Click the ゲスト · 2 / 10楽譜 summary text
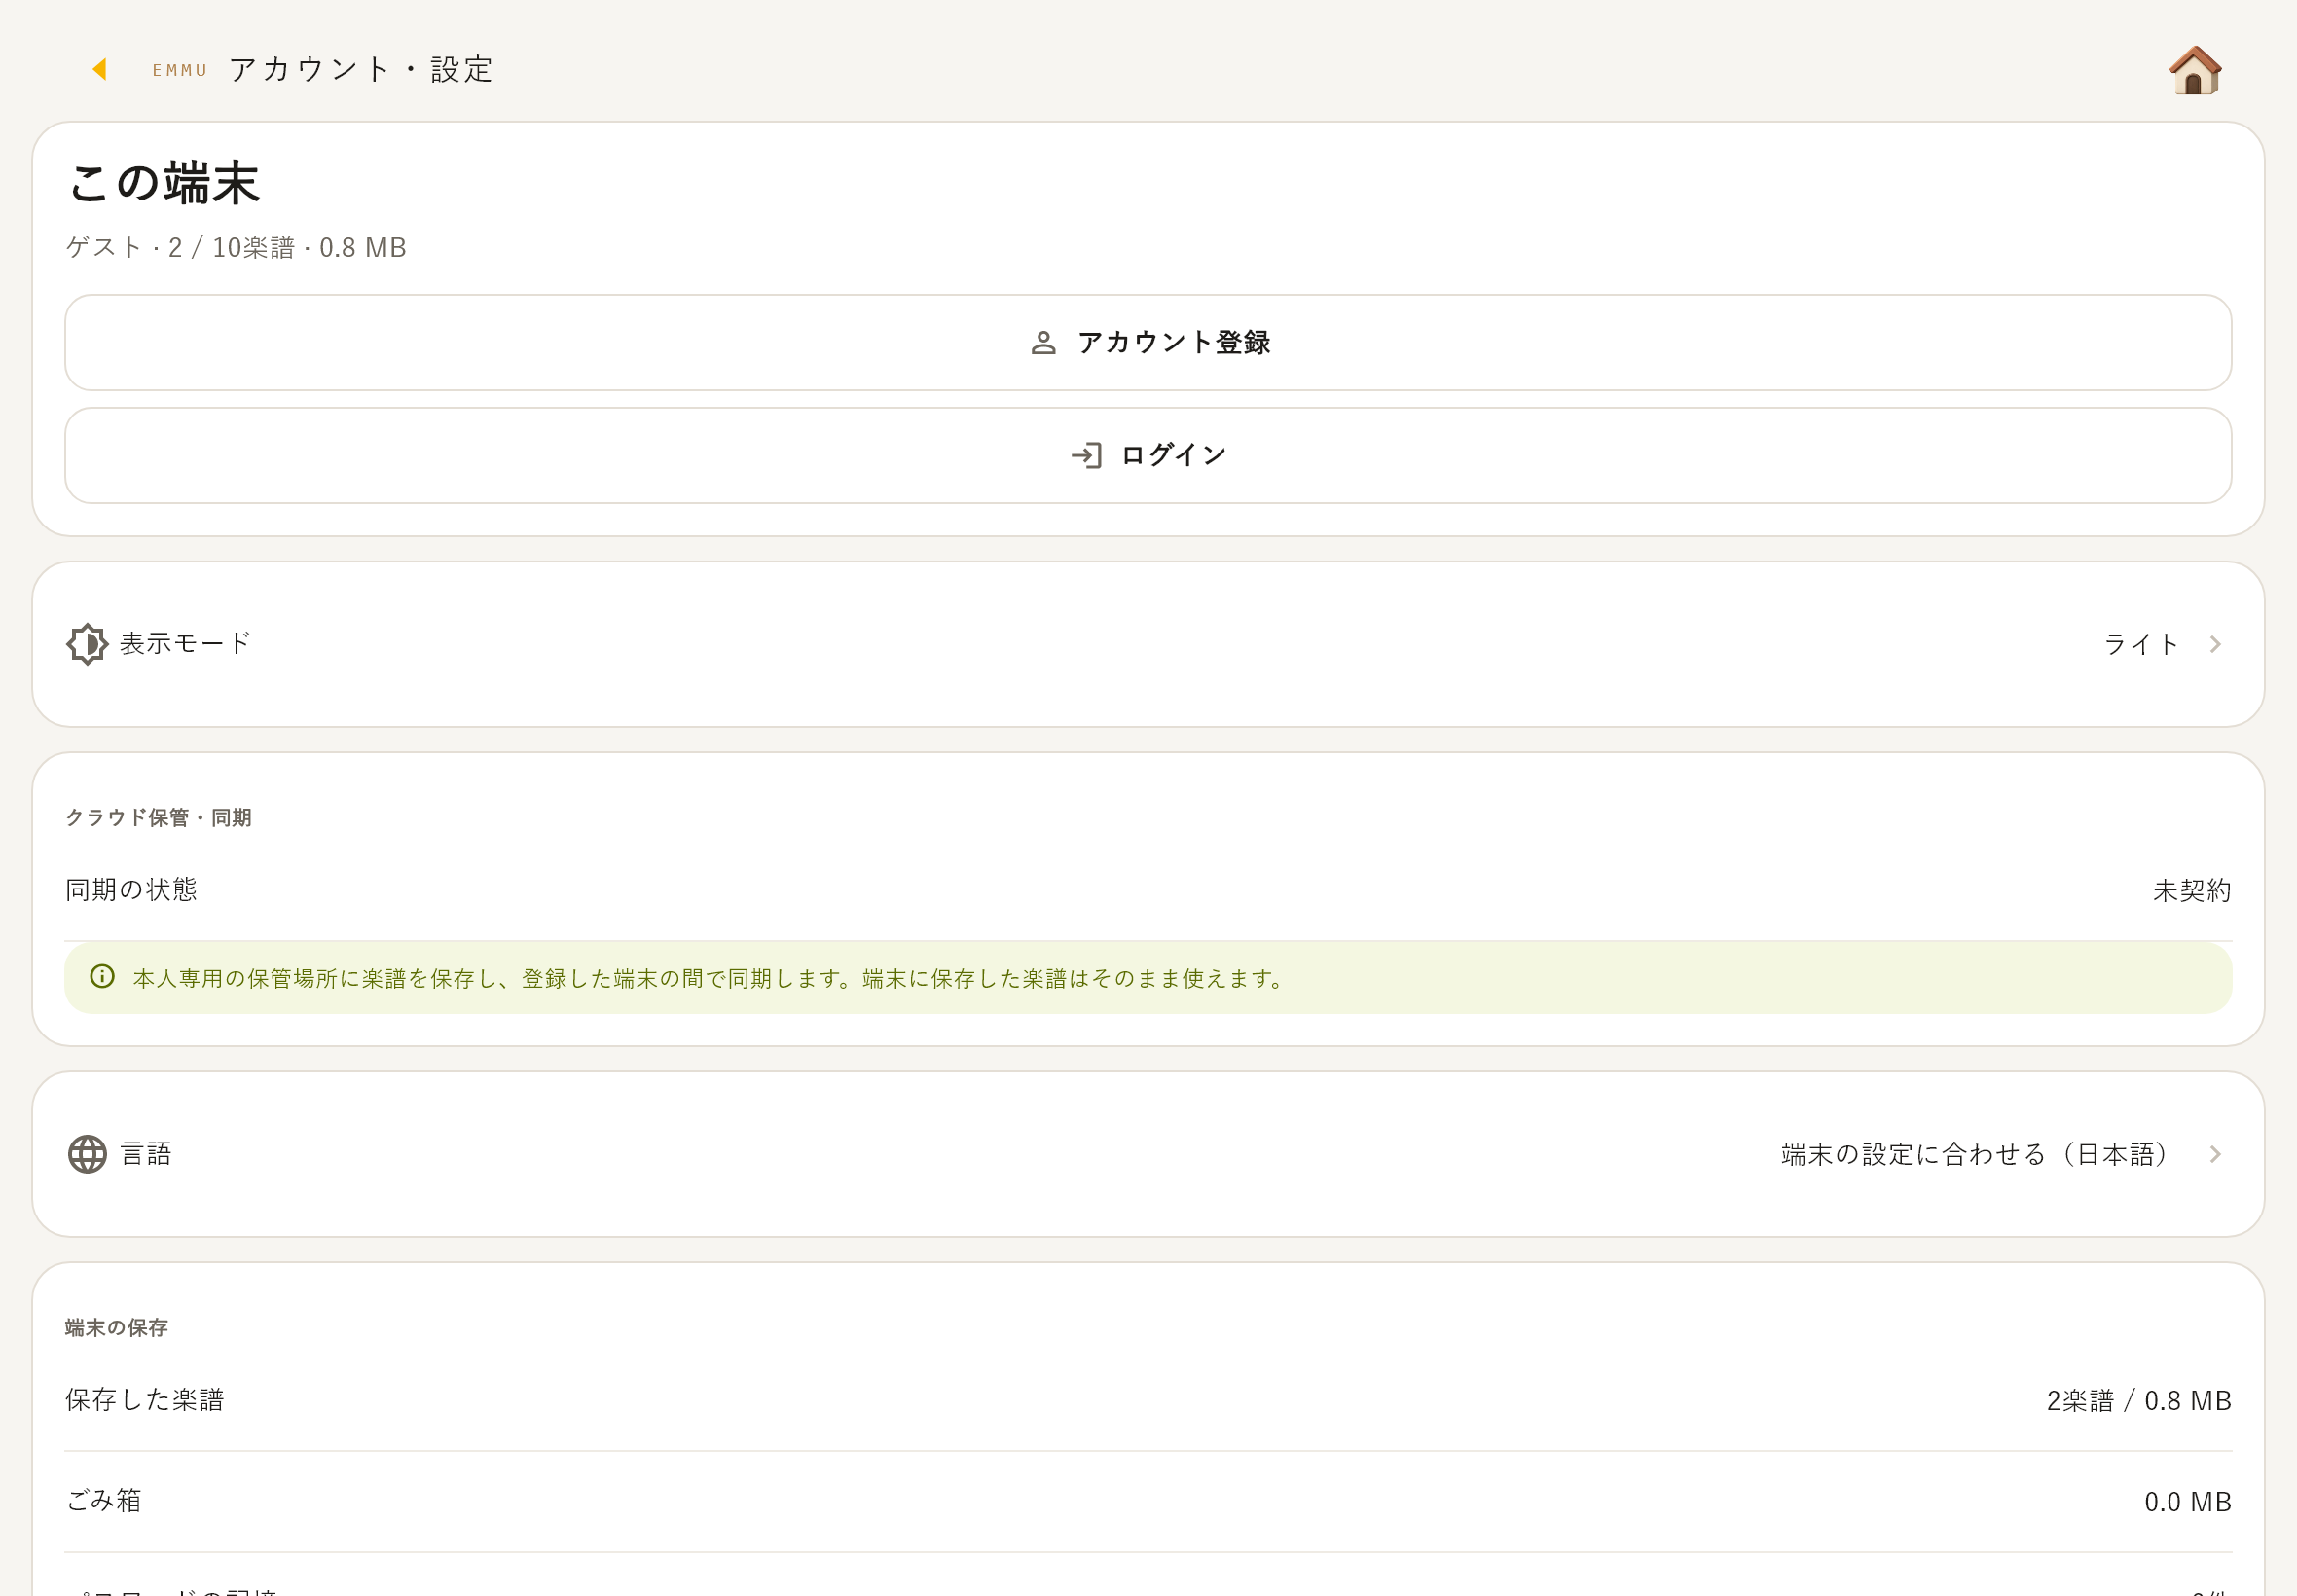The width and height of the screenshot is (2297, 1596). coord(236,247)
